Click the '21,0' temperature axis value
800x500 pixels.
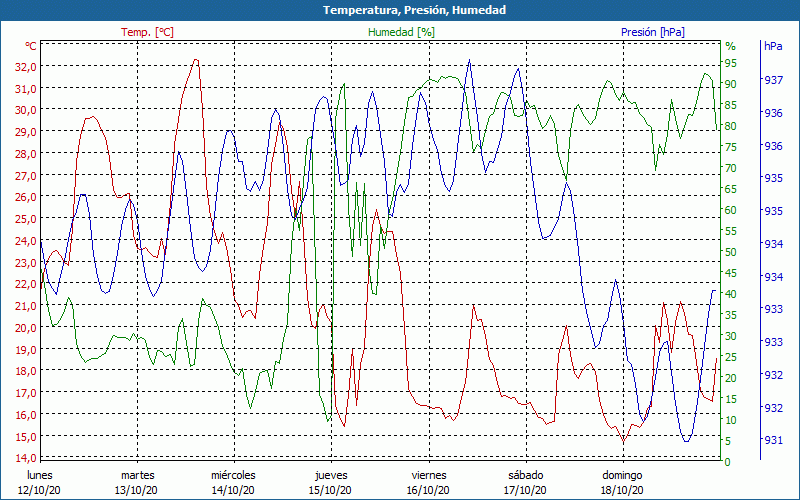coord(27,306)
